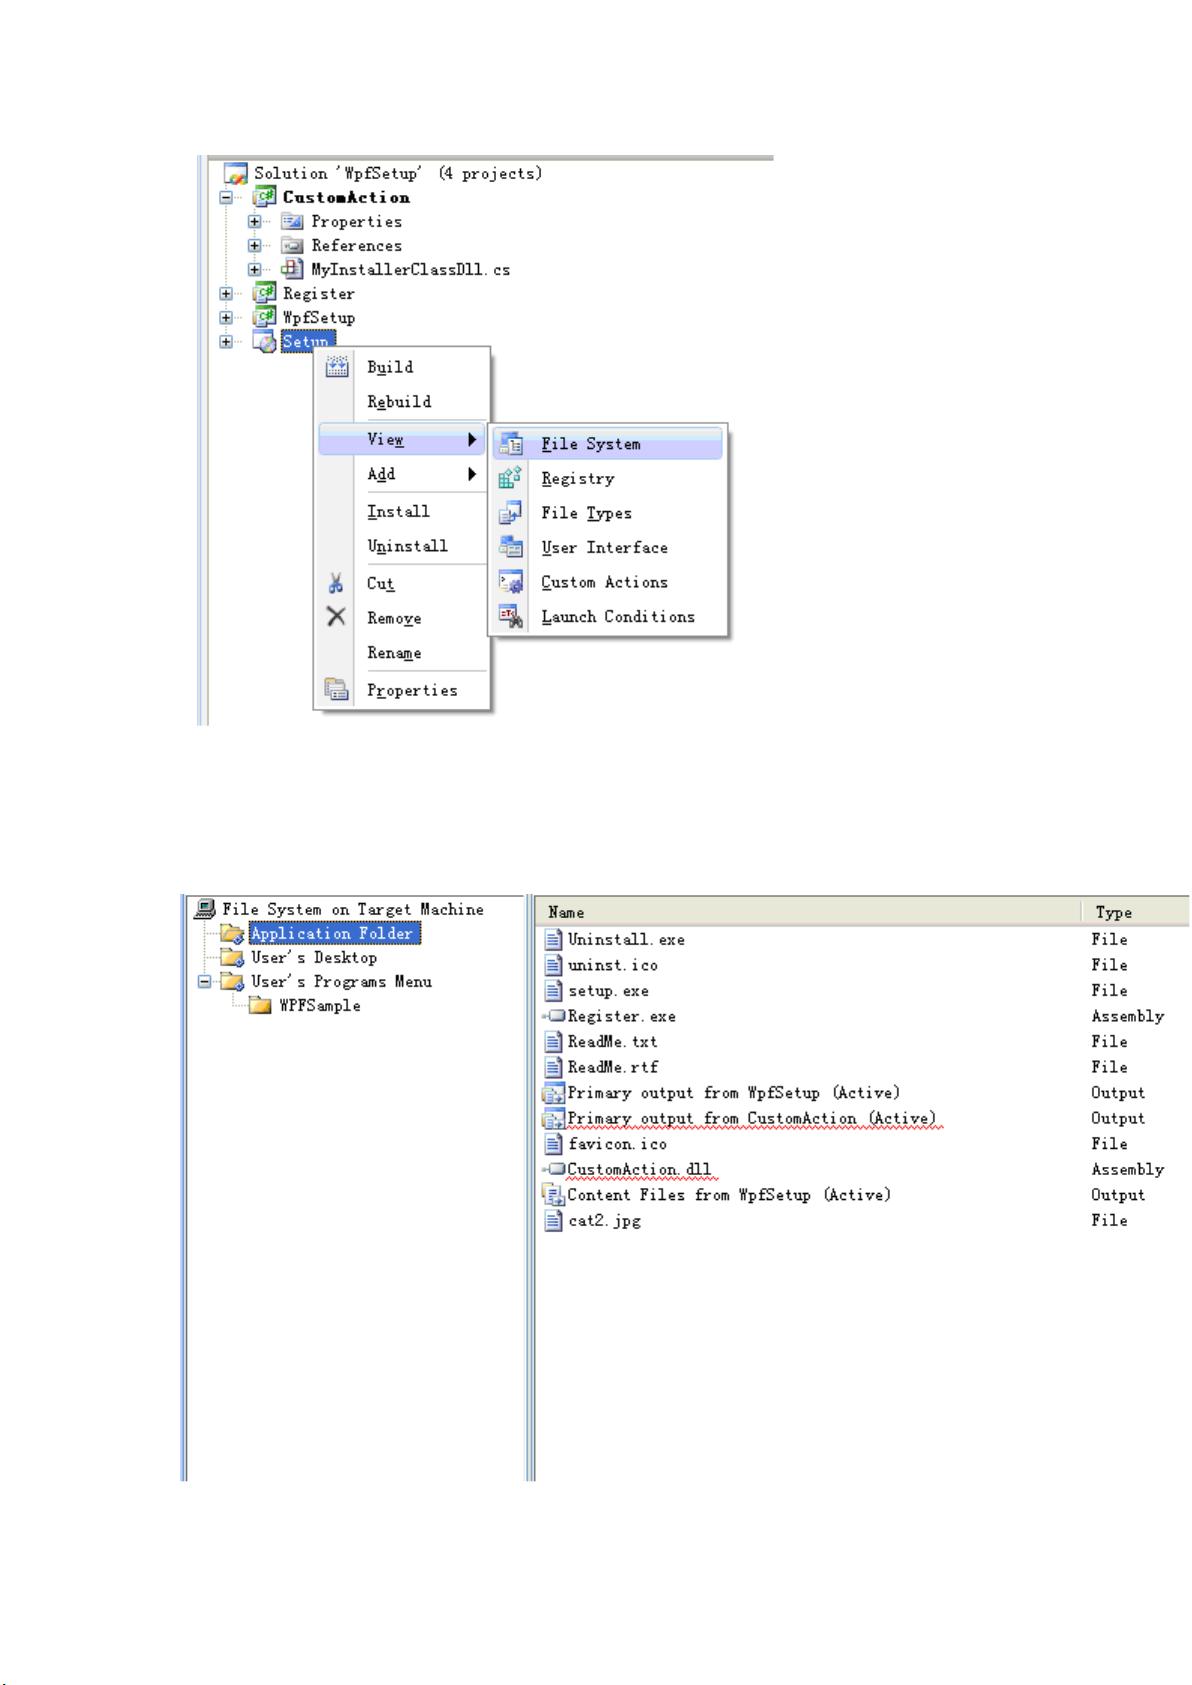
Task: Collapse the CustomAction project node
Action: (x=227, y=198)
